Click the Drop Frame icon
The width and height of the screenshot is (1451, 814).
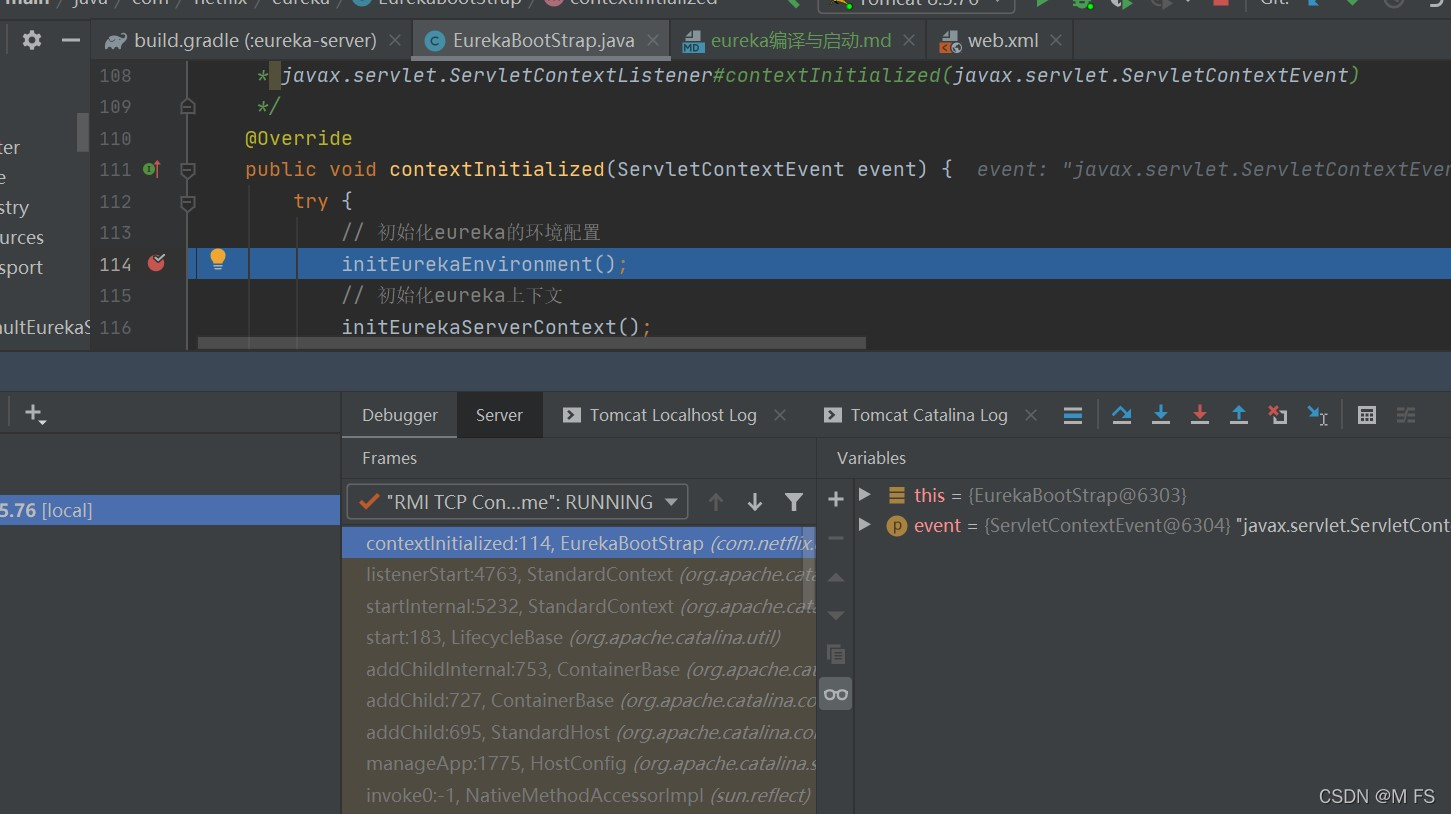(x=1277, y=415)
